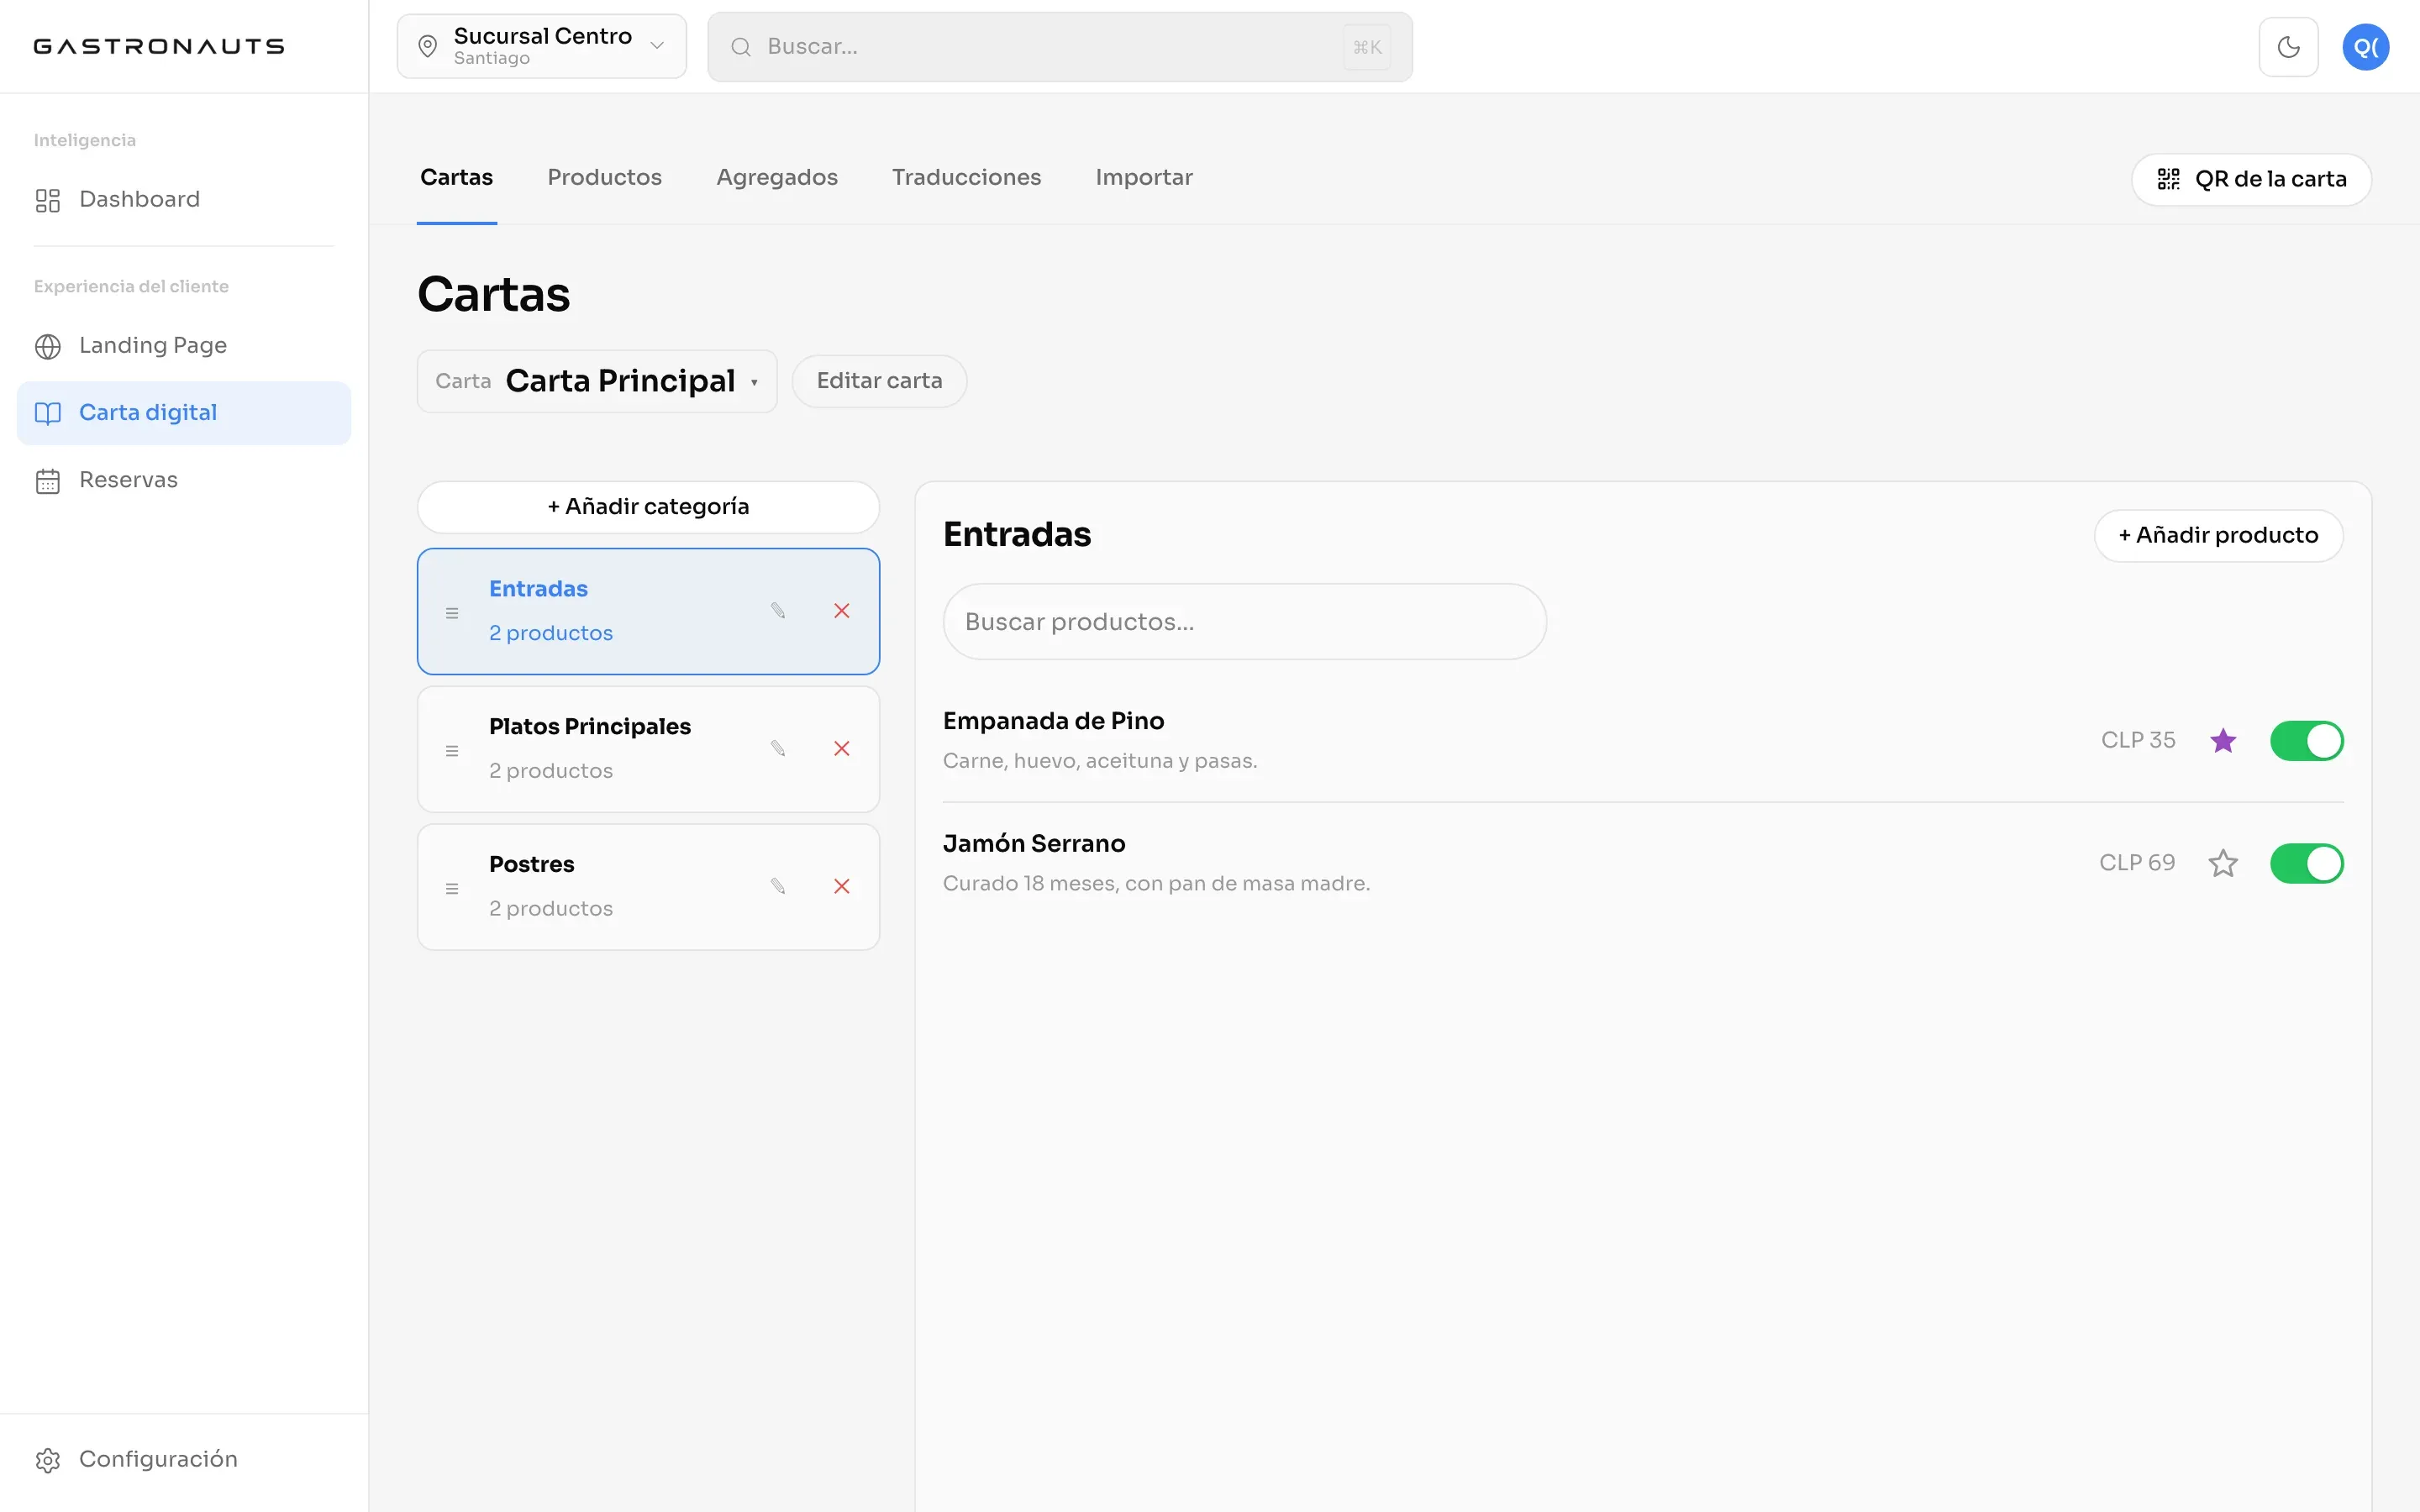Click the ⌘K shortcut badge
Screen dimensions: 2420x1512
pyautogui.click(x=1367, y=47)
